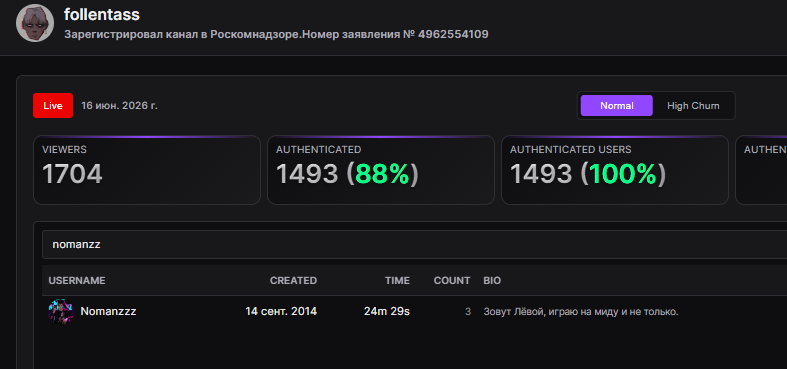787x369 pixels.
Task: Select the AUTHENTICATED 88% stat card
Action: click(381, 170)
